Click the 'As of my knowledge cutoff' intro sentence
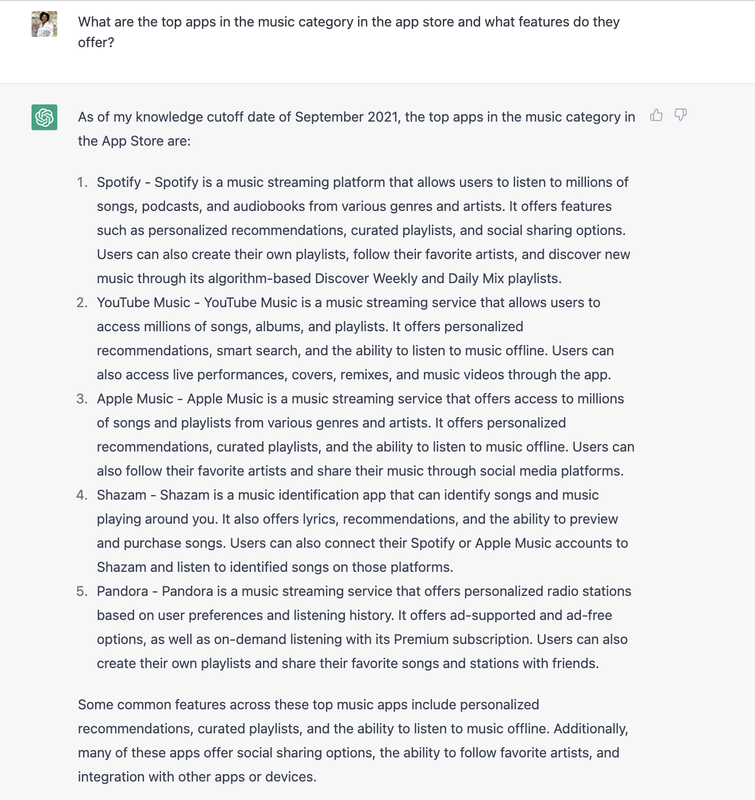The image size is (755, 800). (356, 129)
